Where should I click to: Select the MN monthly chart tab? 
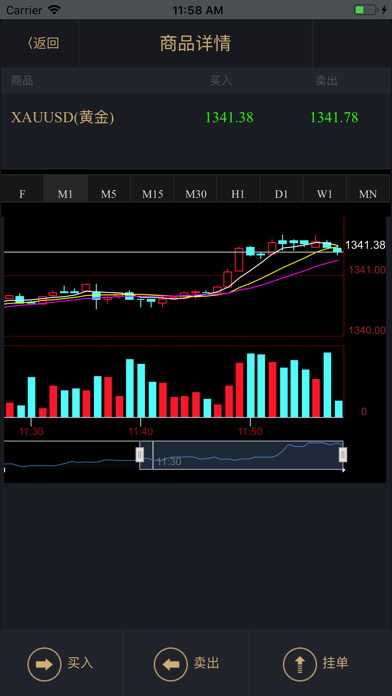[368, 189]
